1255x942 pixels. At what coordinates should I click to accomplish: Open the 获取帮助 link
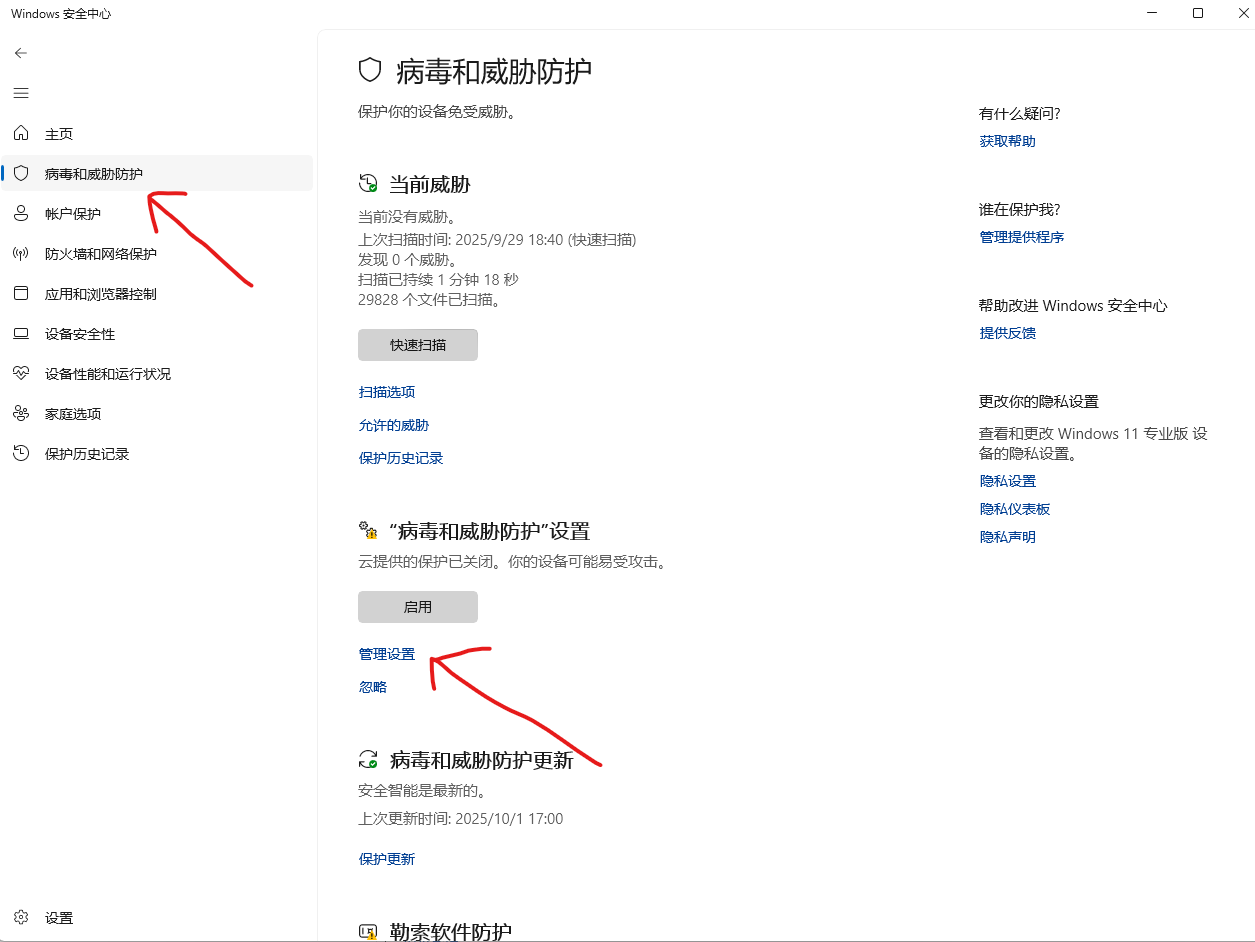coord(1007,141)
